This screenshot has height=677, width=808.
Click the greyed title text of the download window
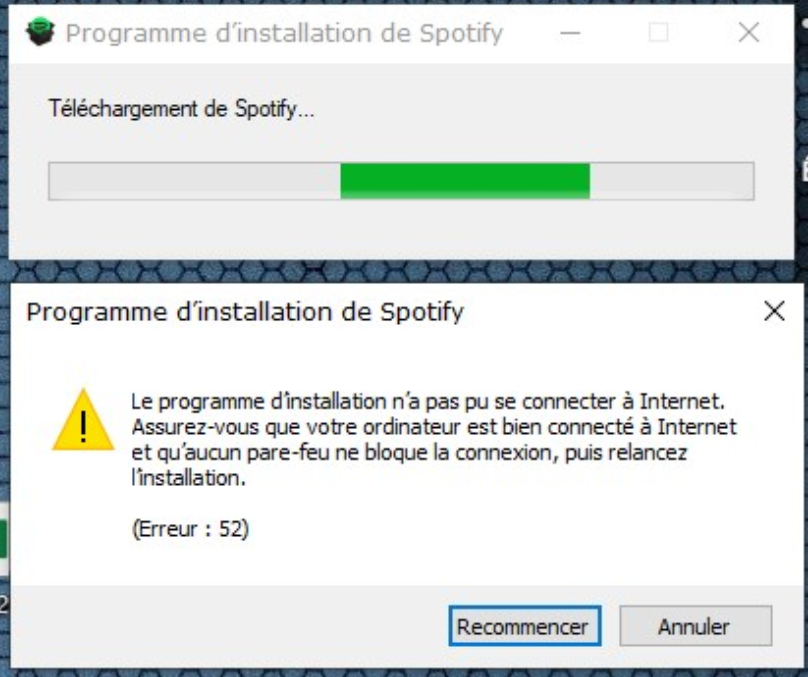coord(284,33)
